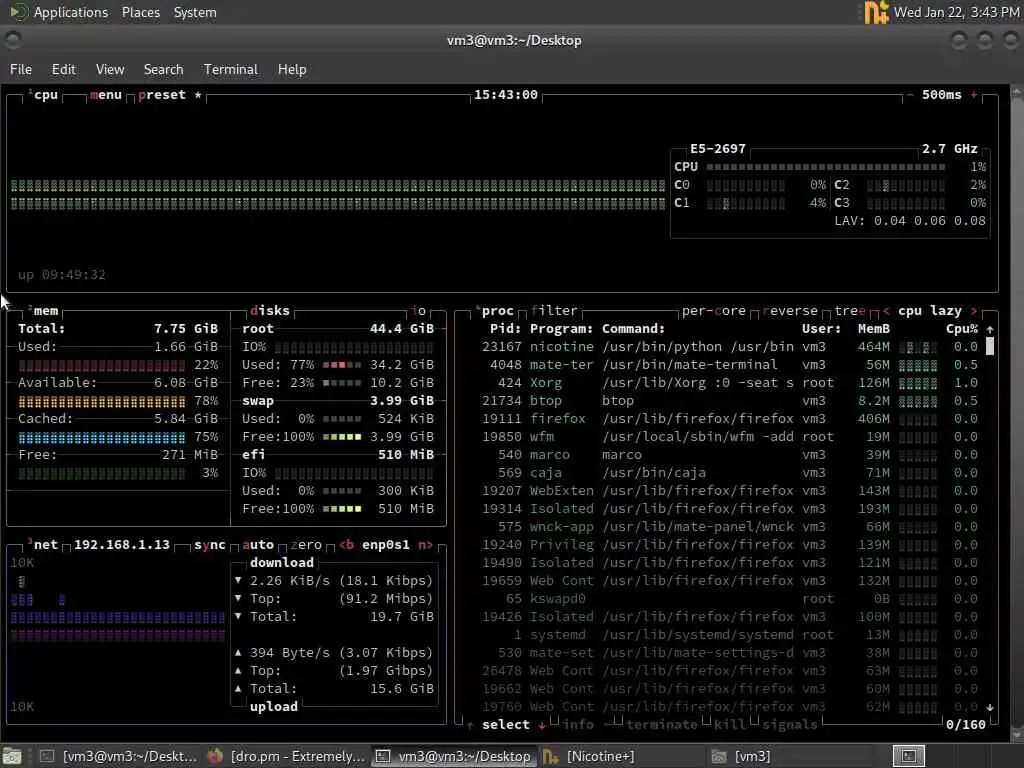Open the btop menu button

click(106, 95)
